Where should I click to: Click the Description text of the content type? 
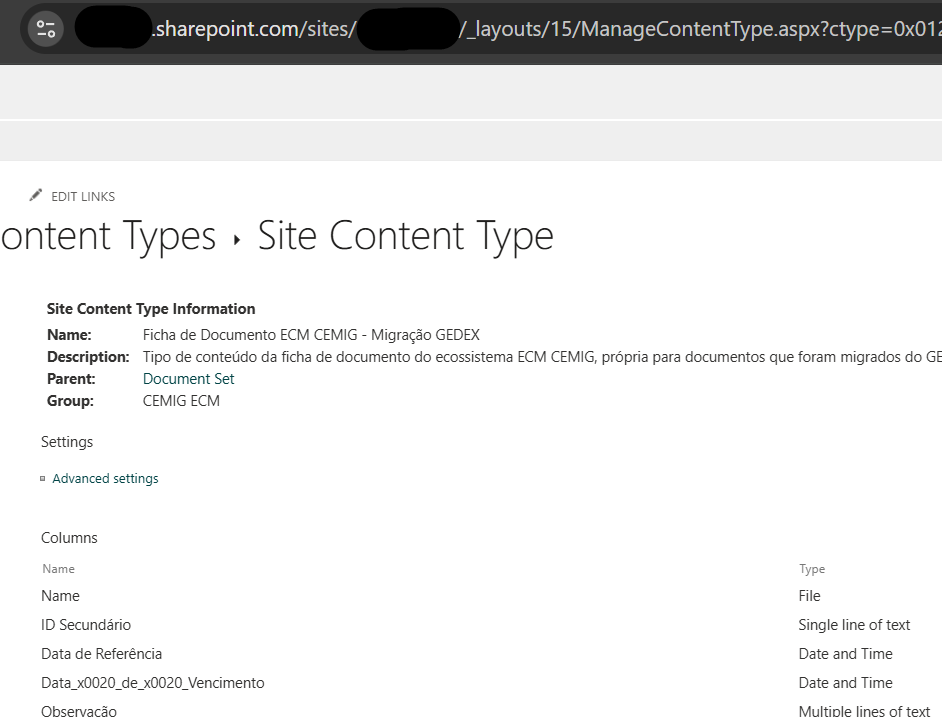[x=542, y=357]
